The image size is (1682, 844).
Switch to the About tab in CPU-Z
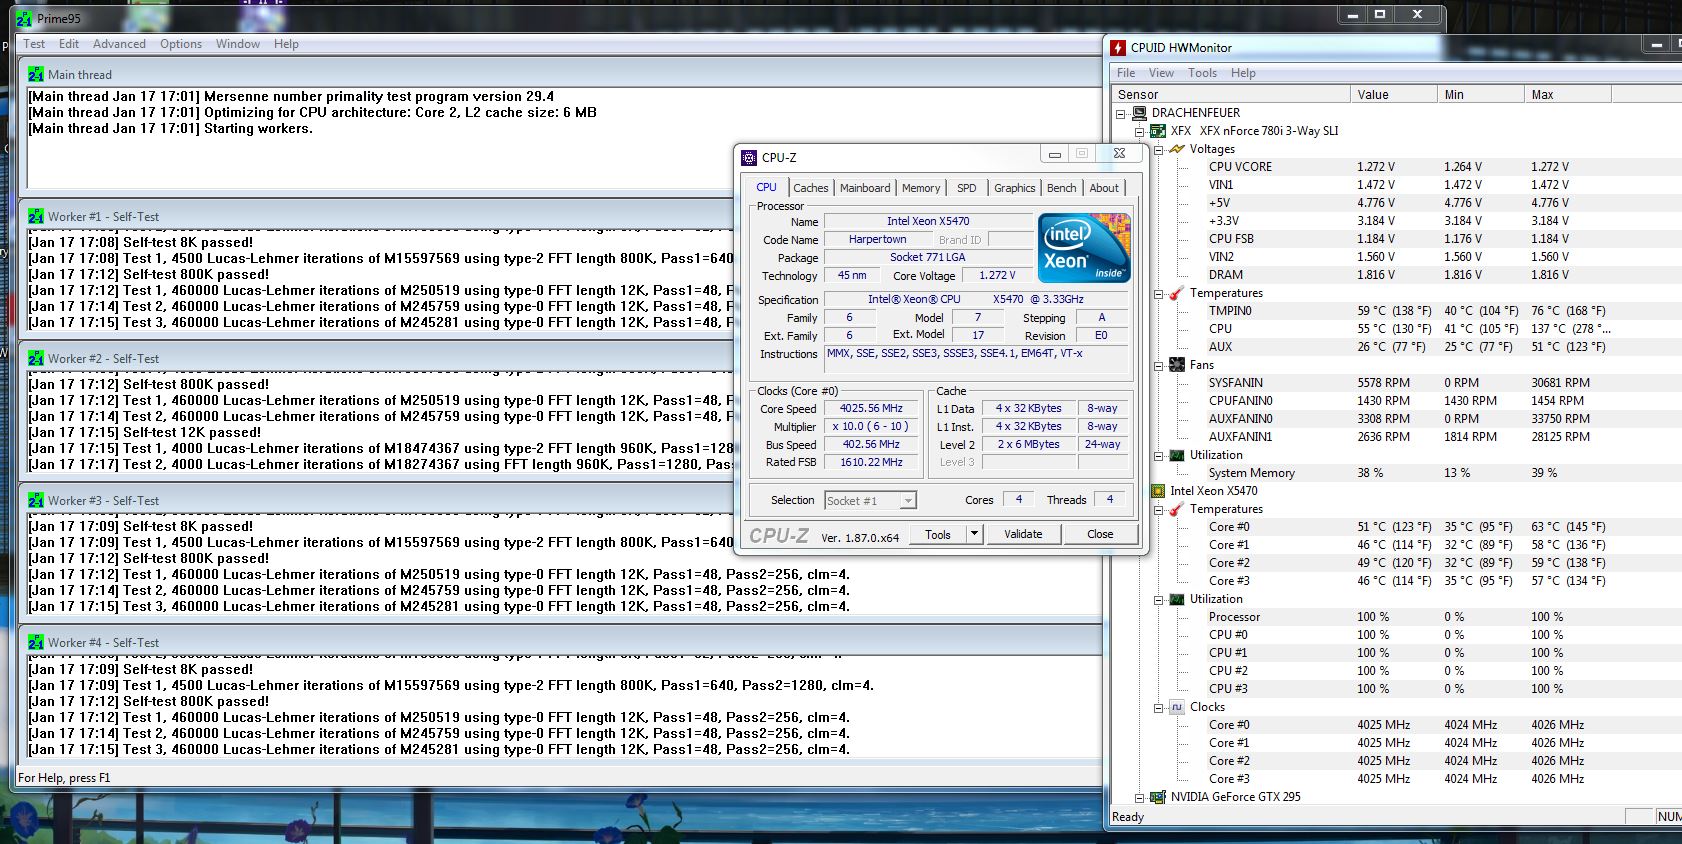[x=1104, y=188]
